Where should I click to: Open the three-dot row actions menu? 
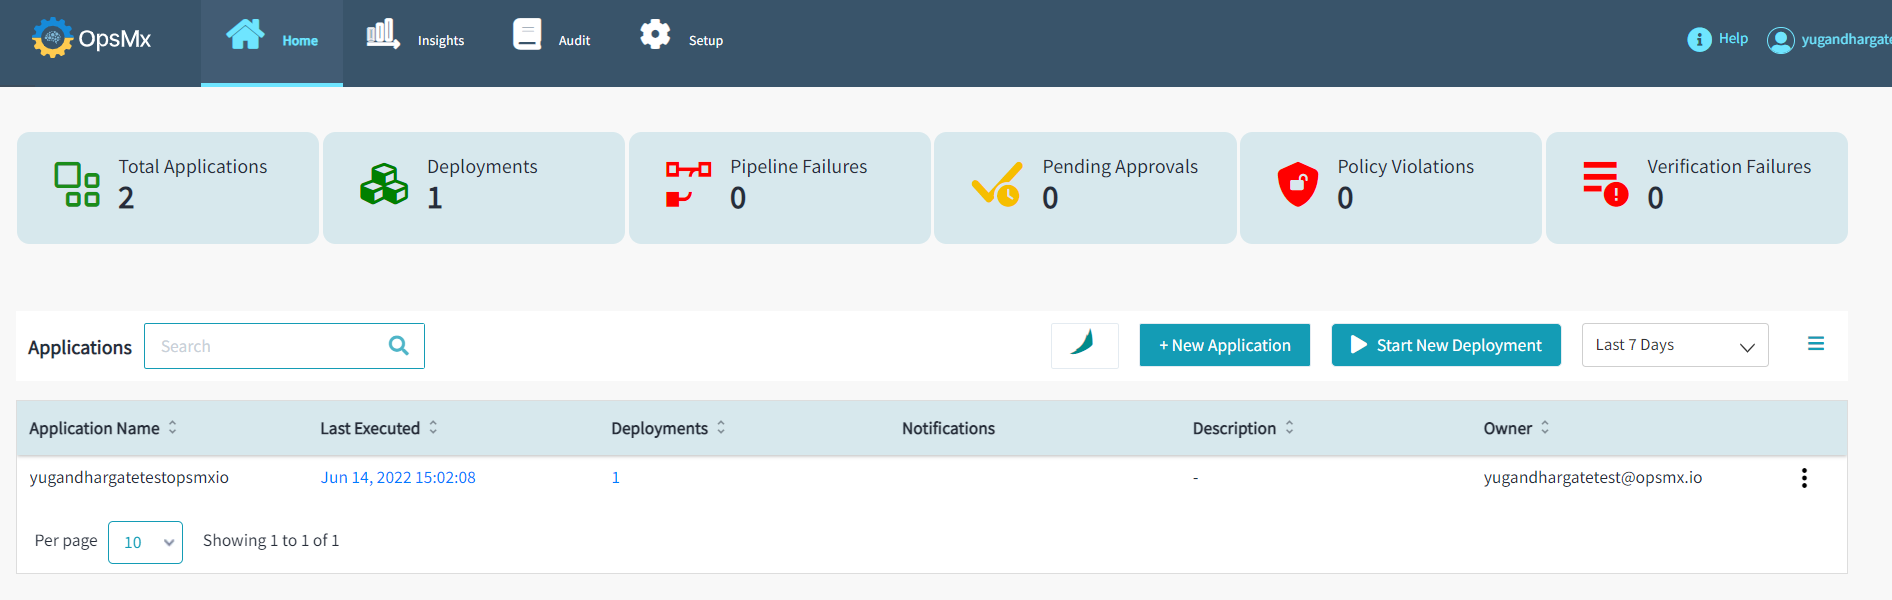point(1803,478)
